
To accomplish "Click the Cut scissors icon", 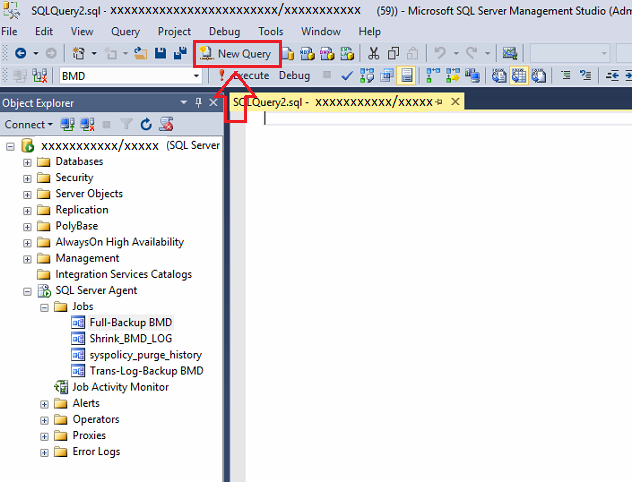I will click(x=374, y=53).
